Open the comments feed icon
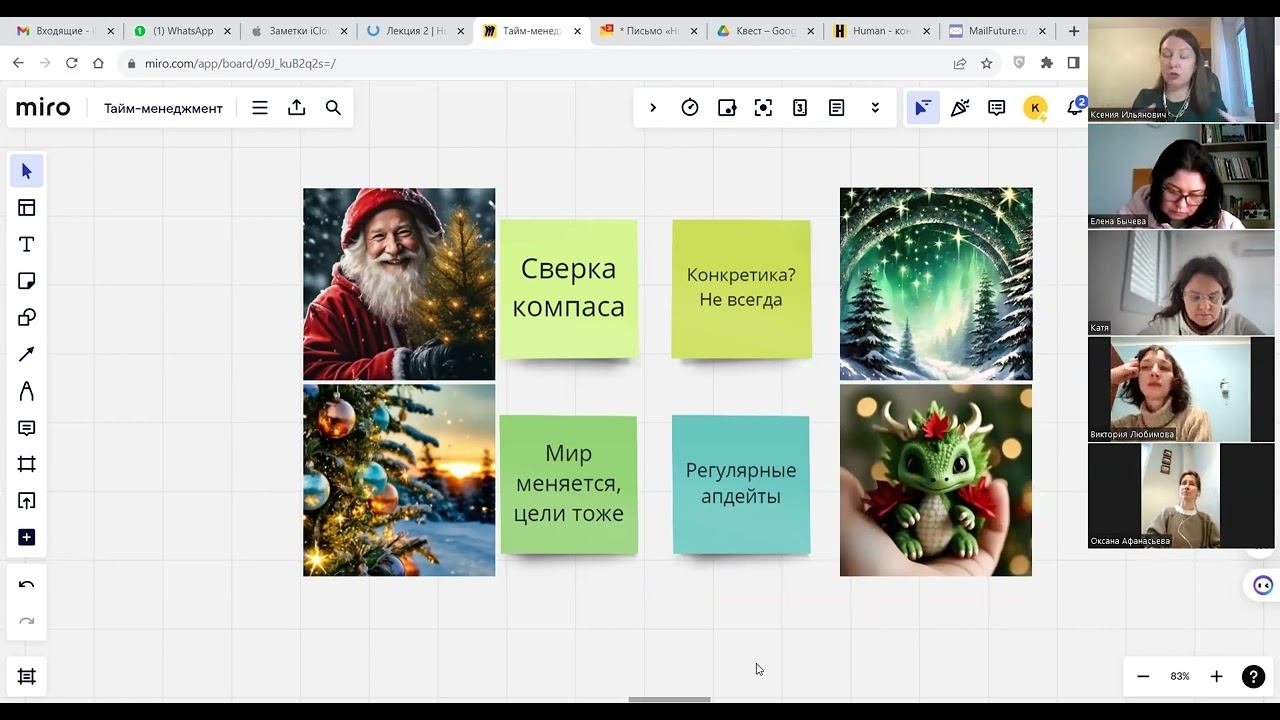This screenshot has height=720, width=1280. (x=997, y=108)
